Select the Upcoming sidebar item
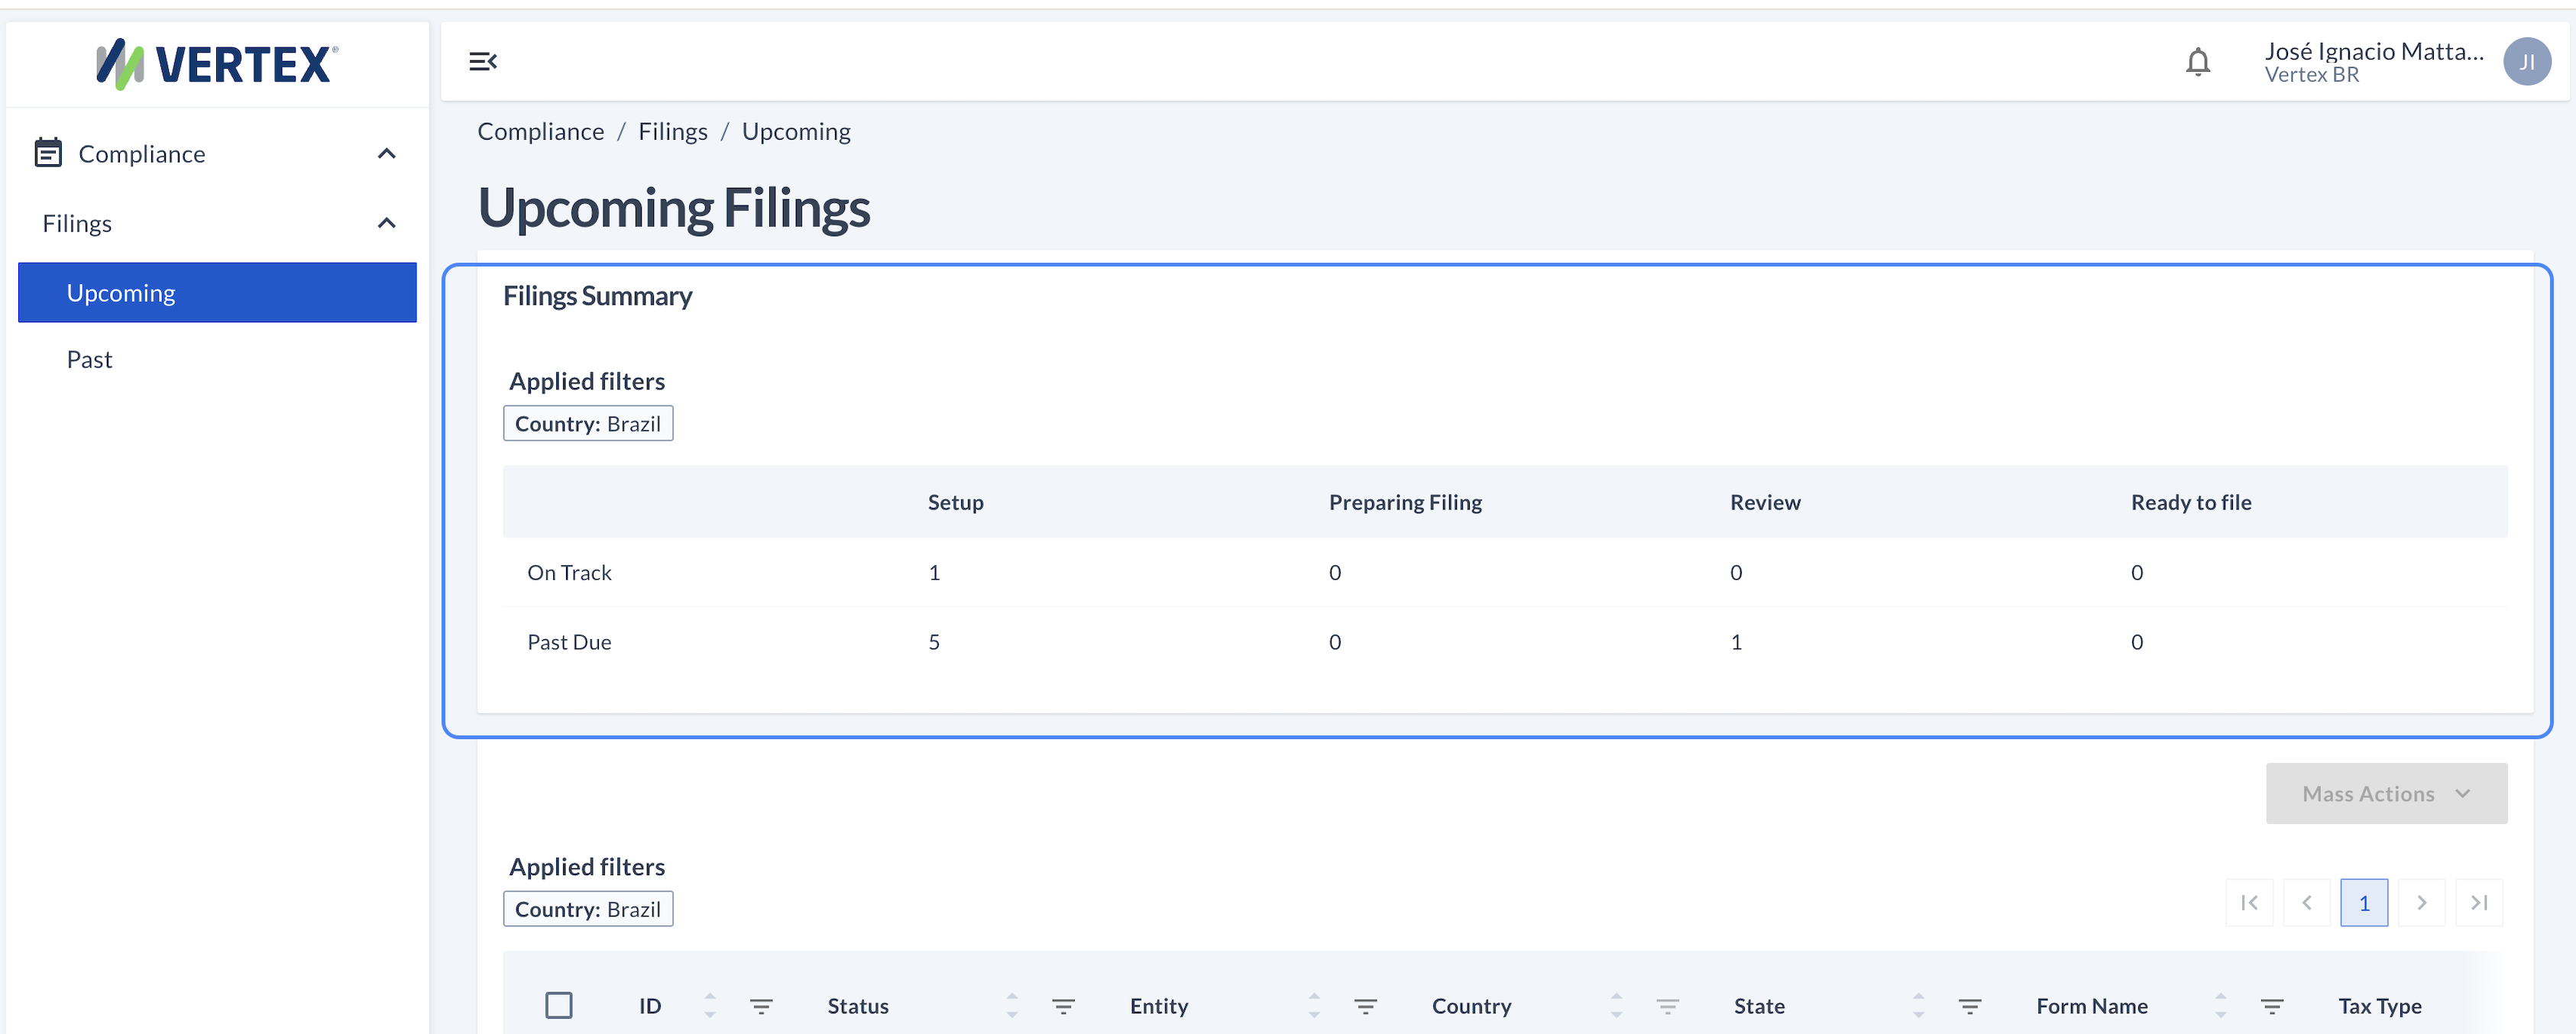Image resolution: width=2576 pixels, height=1034 pixels. click(x=217, y=293)
